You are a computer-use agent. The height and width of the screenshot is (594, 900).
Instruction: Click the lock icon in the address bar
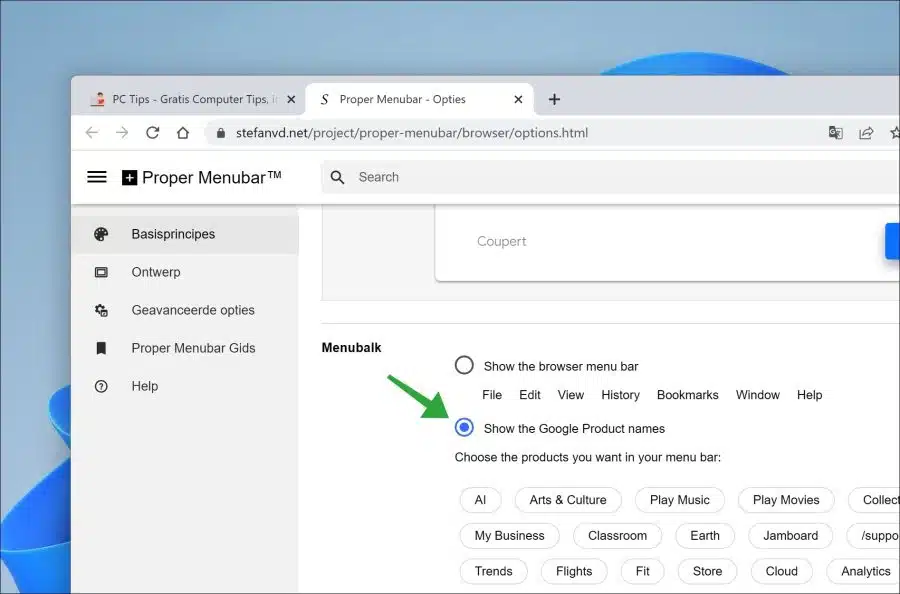tap(221, 133)
